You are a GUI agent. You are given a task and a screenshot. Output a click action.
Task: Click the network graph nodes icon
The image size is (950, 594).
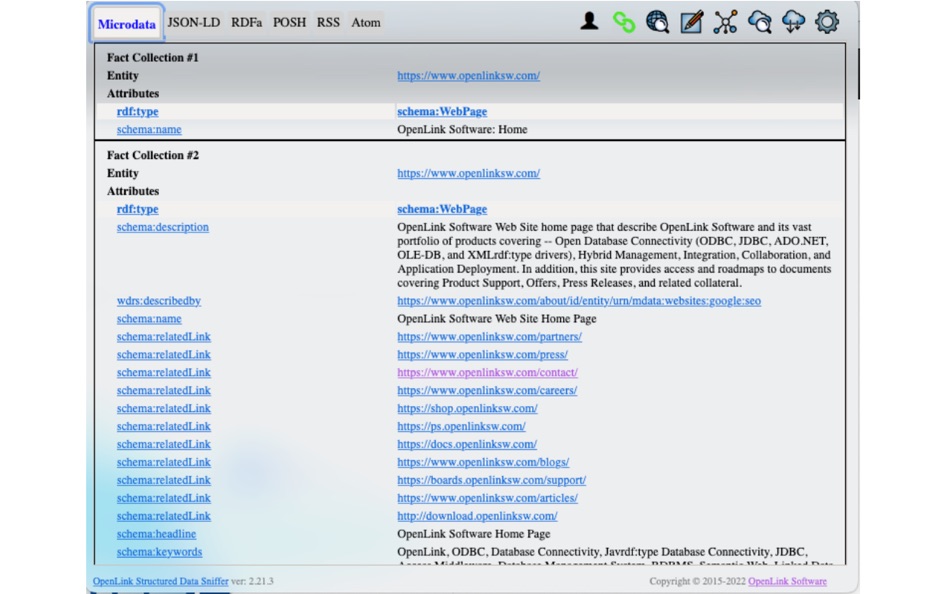coord(725,22)
